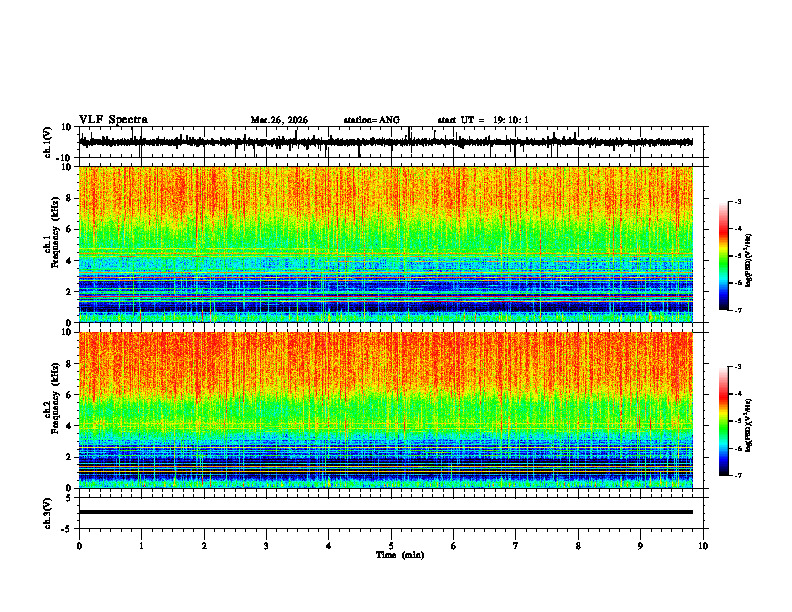The image size is (792, 612).
Task: Click the ch.3 flat black voltage trace
Action: pos(386,512)
